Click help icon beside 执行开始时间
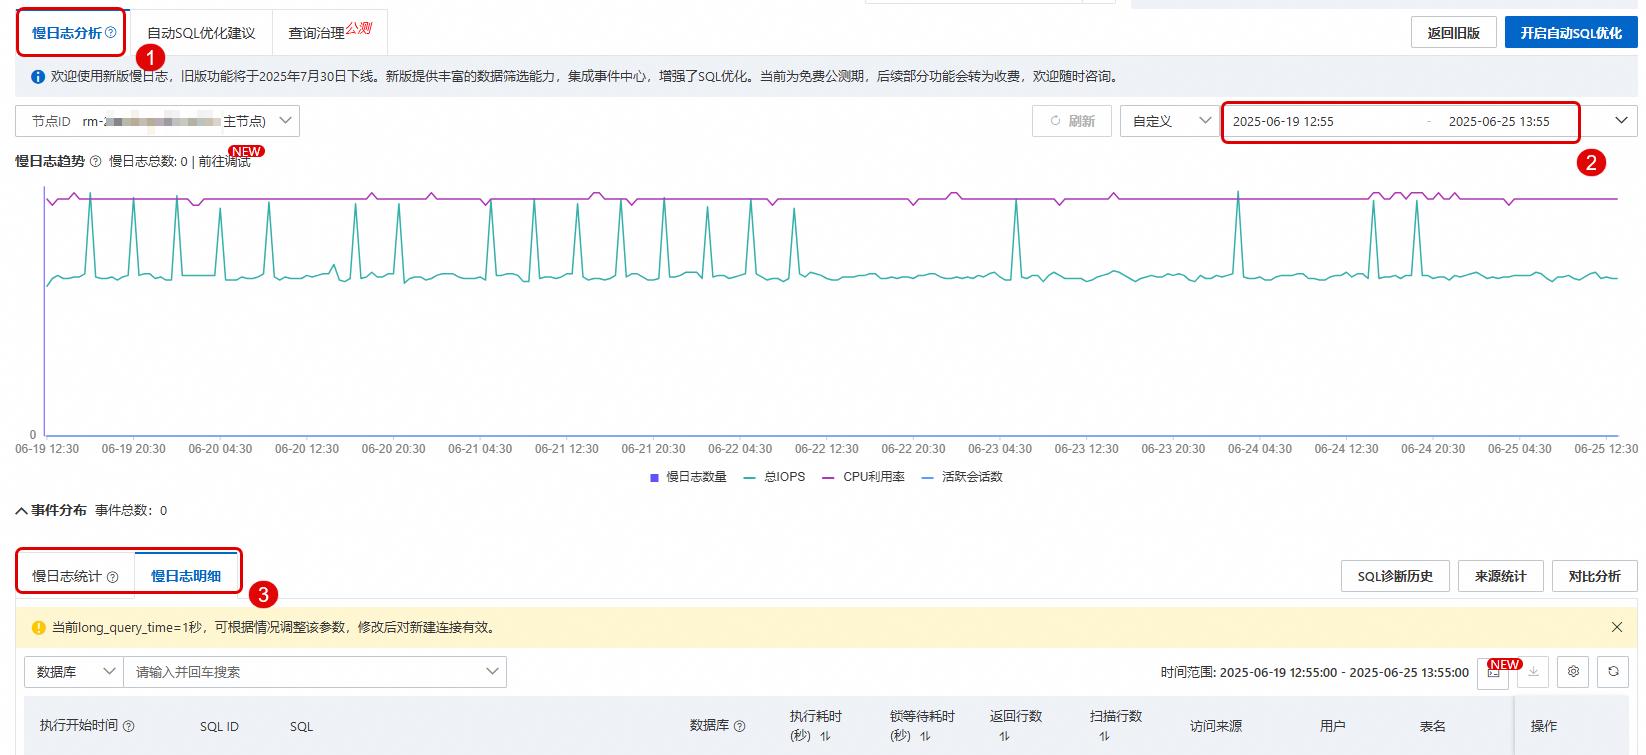This screenshot has height=755, width=1646. click(128, 726)
